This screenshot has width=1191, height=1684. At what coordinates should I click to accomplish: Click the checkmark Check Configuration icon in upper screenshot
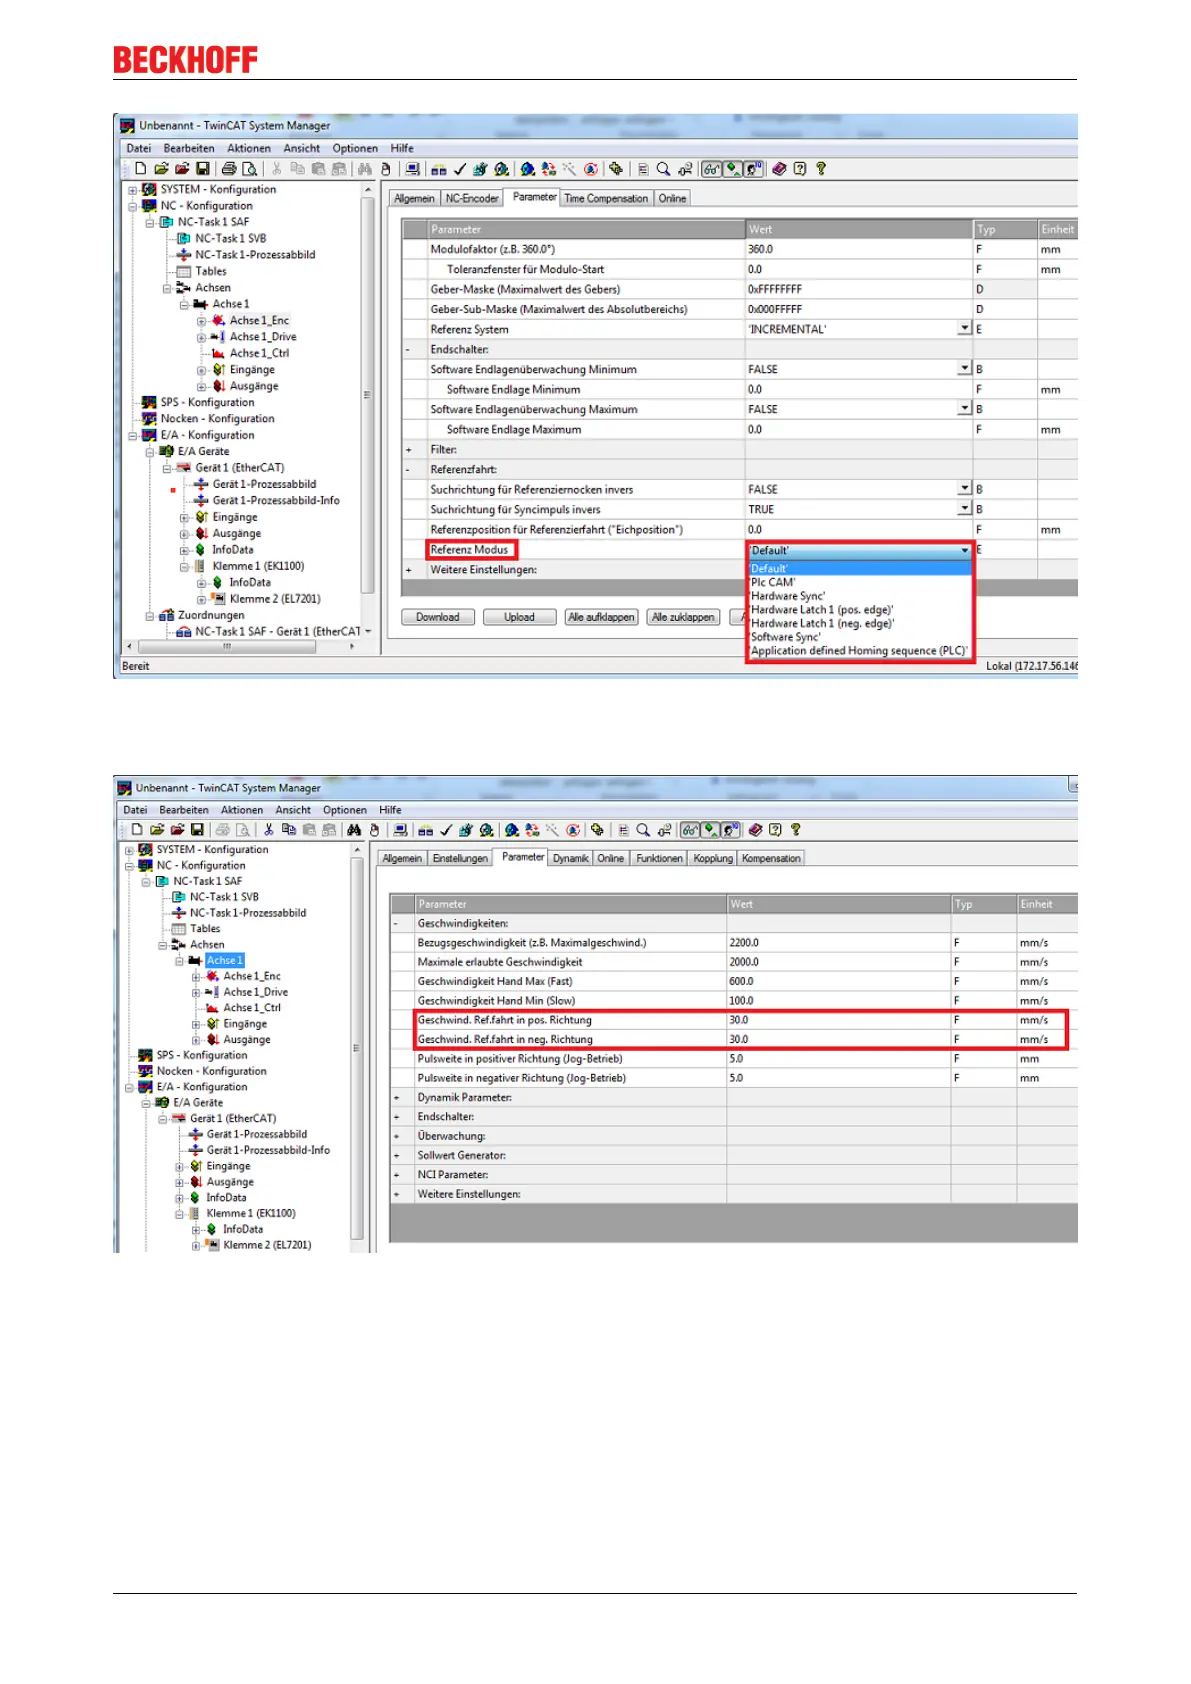(x=460, y=169)
